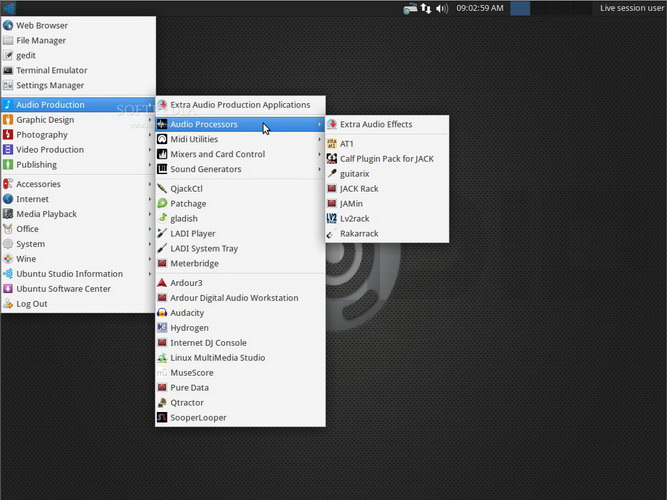Image resolution: width=667 pixels, height=500 pixels.
Task: Click the clock showing 09:02:59 AM
Action: click(480, 8)
